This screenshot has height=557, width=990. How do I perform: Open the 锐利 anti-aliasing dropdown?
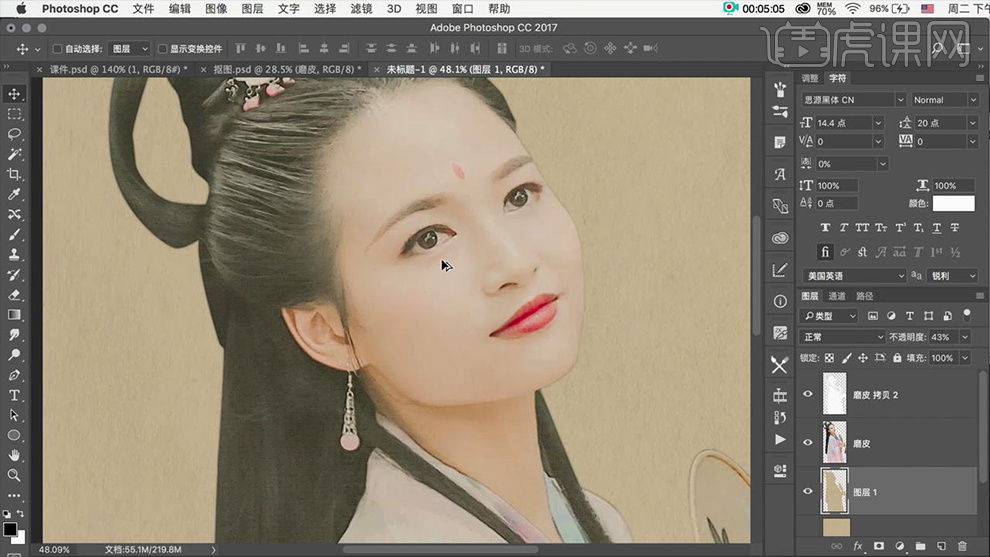click(953, 276)
